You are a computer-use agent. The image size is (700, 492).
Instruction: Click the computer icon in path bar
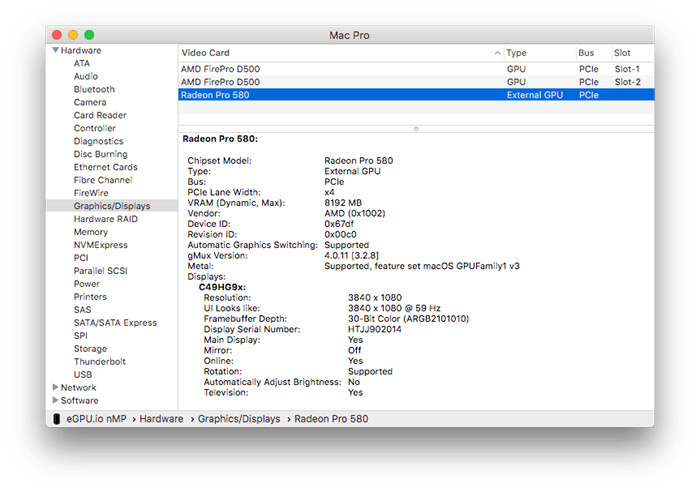click(56, 419)
